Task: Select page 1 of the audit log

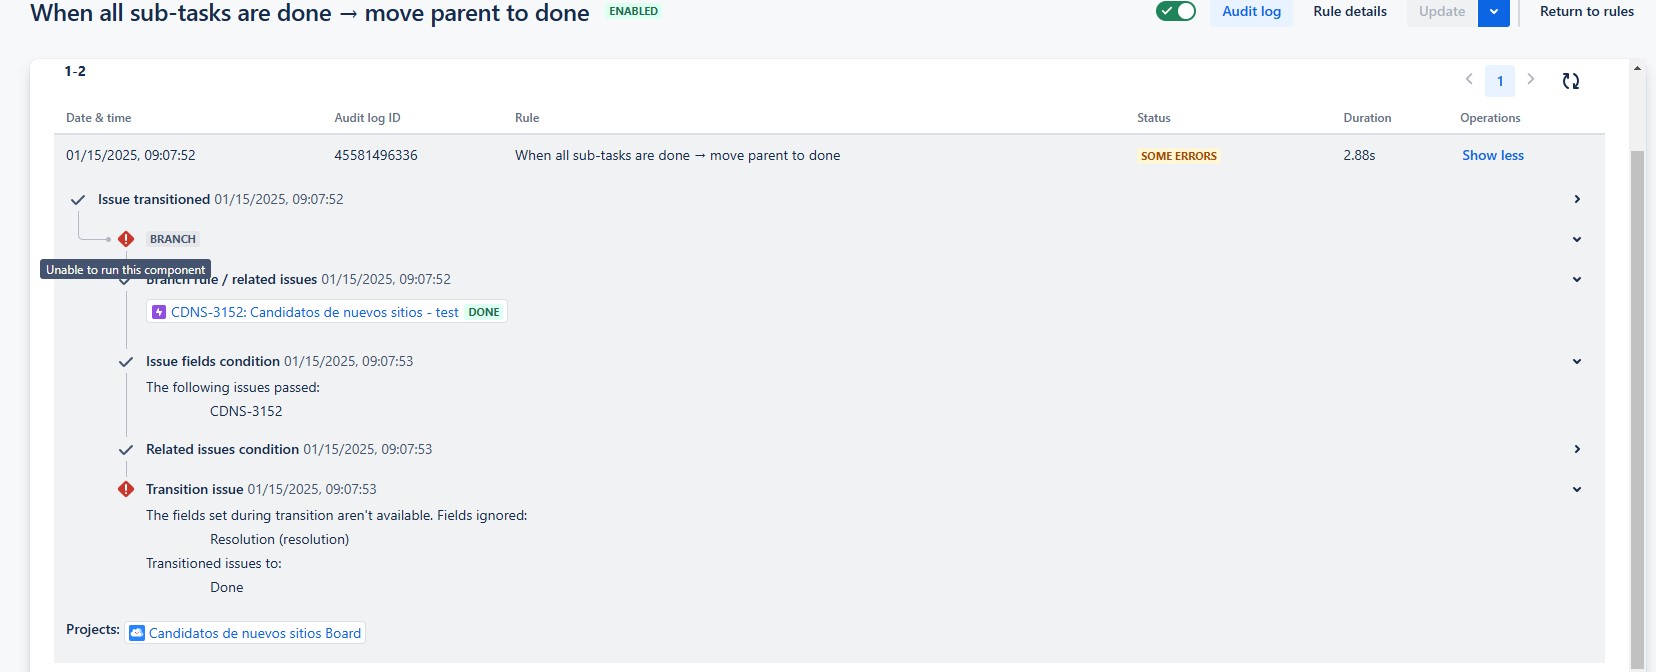Action: [x=1500, y=81]
